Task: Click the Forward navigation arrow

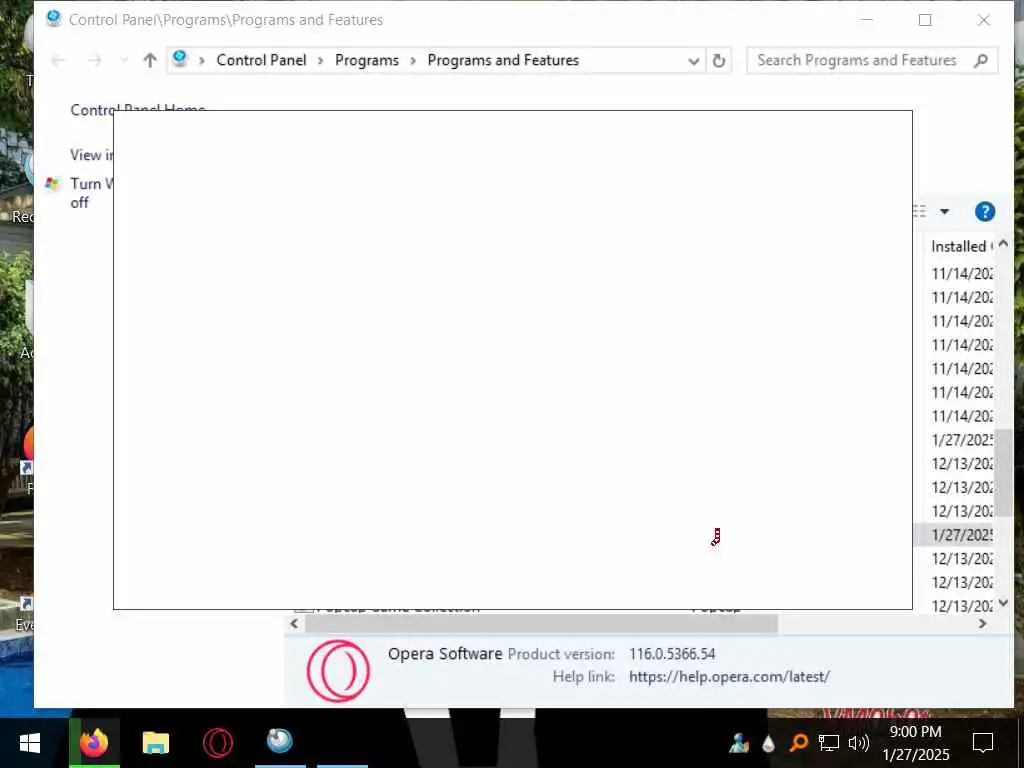Action: click(95, 61)
